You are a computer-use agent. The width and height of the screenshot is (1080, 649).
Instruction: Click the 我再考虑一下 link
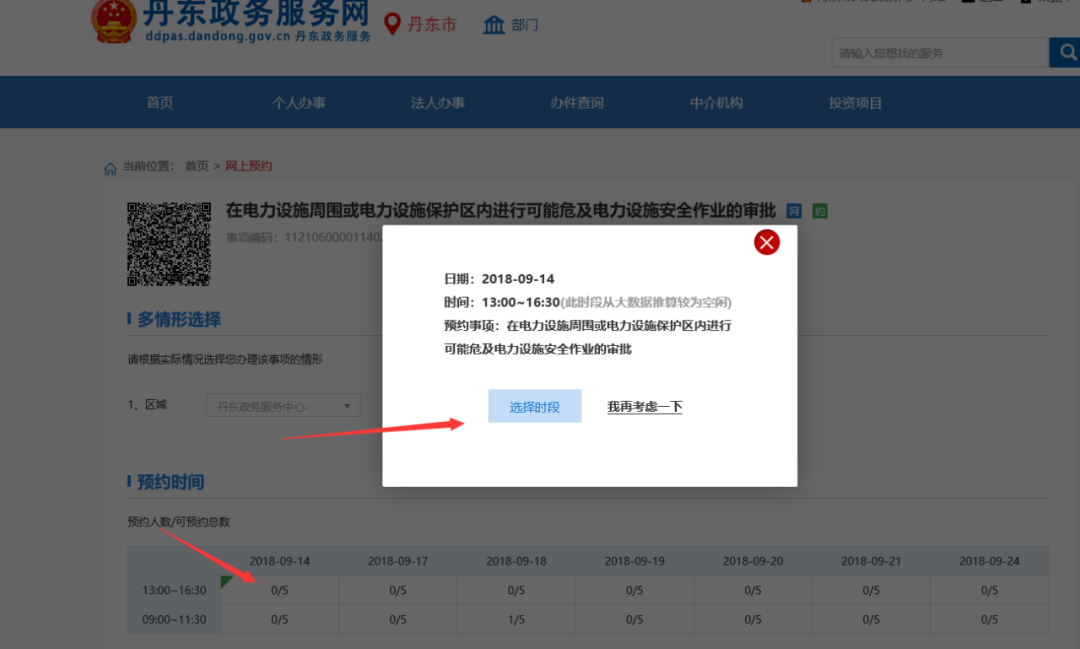click(644, 406)
